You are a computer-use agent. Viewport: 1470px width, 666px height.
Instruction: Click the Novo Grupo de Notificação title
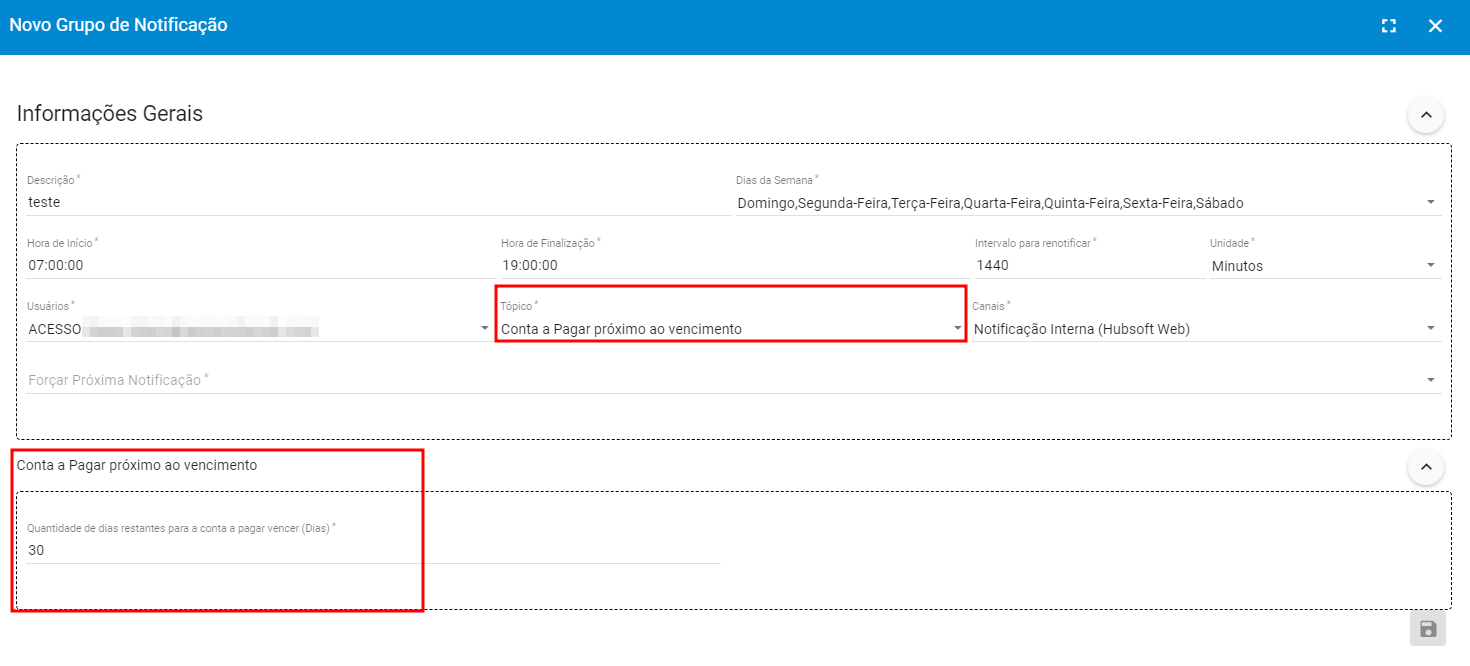(118, 25)
